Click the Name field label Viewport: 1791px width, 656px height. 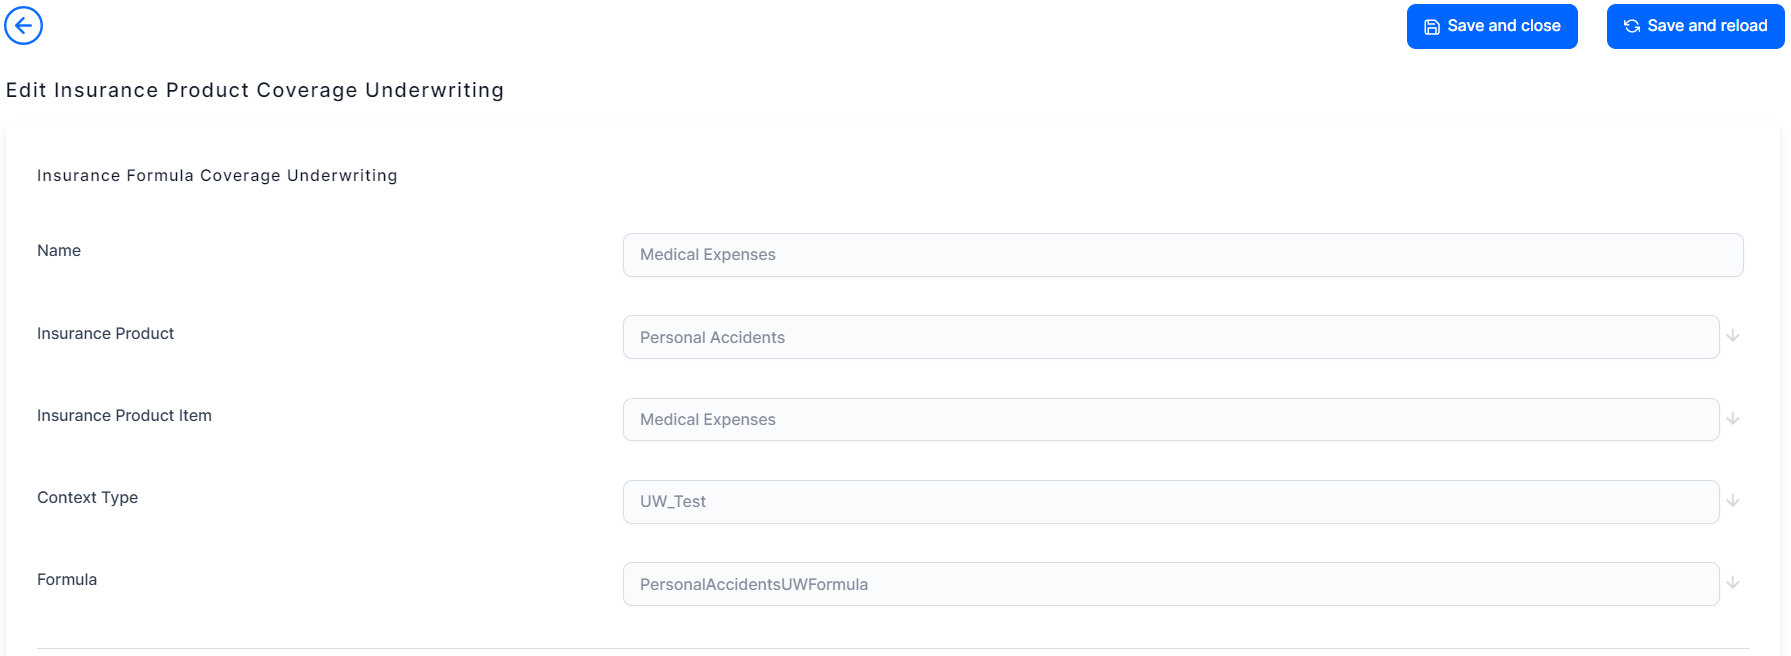click(x=59, y=251)
